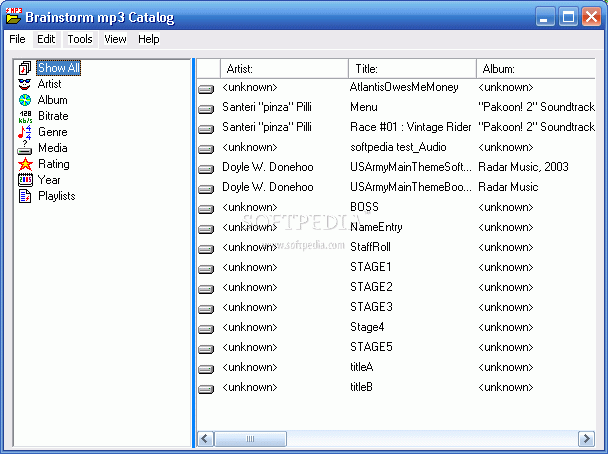Sort by the Album: column header

point(536,69)
